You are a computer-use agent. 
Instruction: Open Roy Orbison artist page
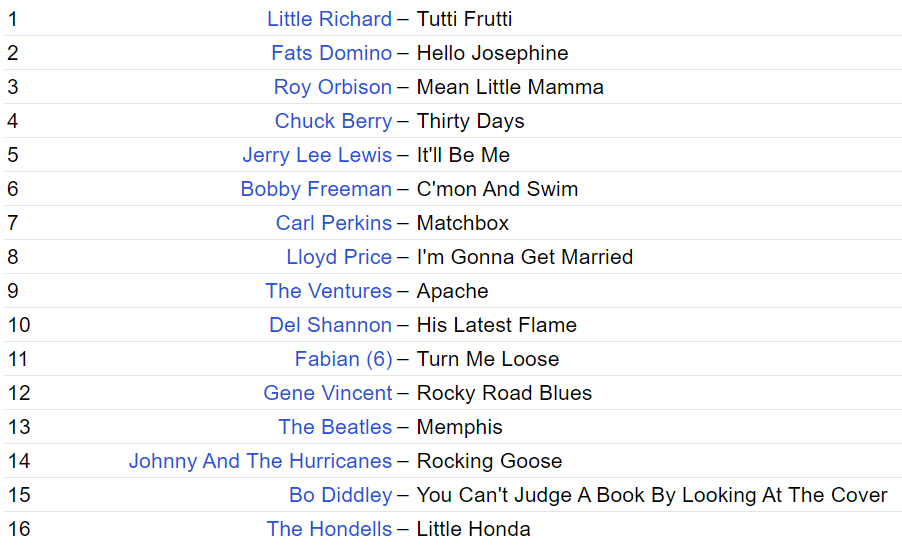[x=332, y=87]
